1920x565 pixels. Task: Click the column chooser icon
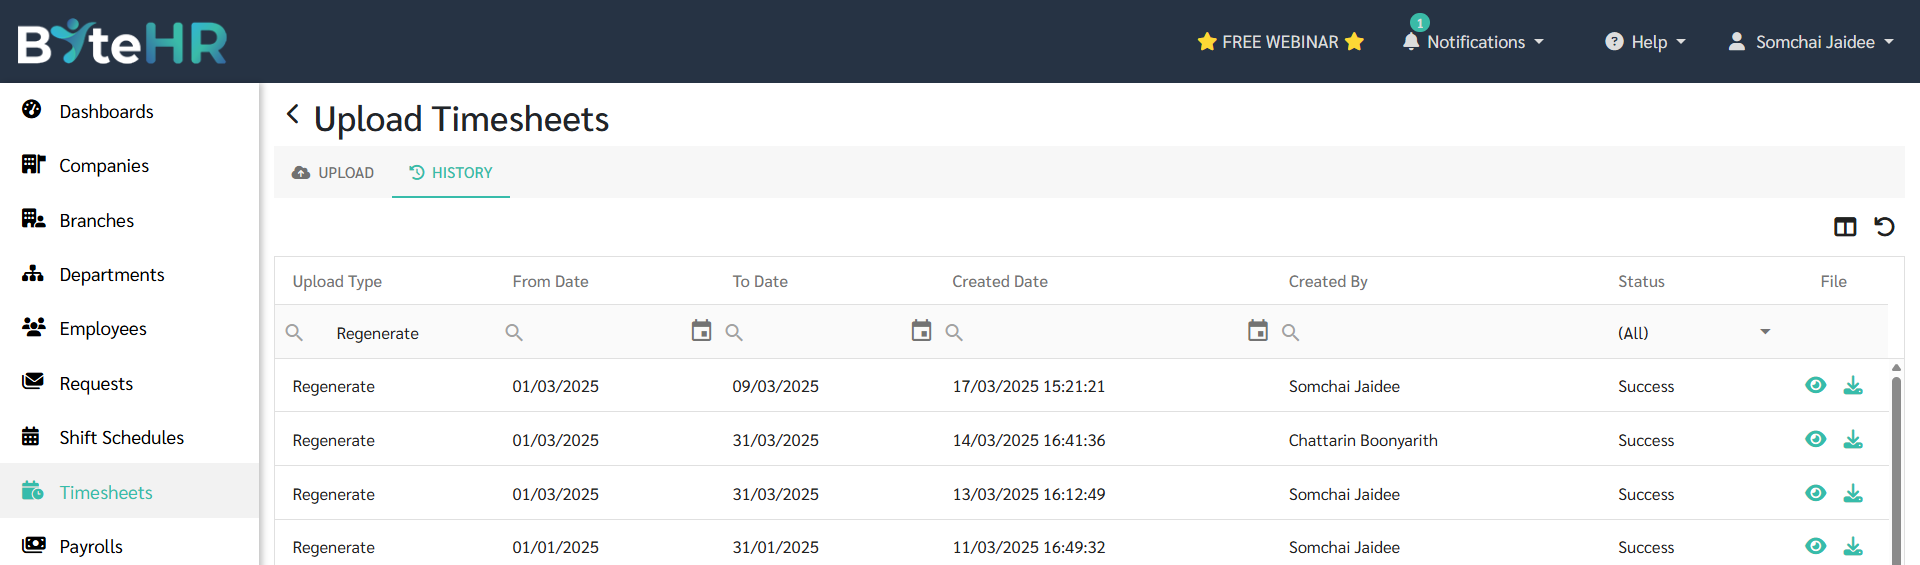coord(1845,227)
